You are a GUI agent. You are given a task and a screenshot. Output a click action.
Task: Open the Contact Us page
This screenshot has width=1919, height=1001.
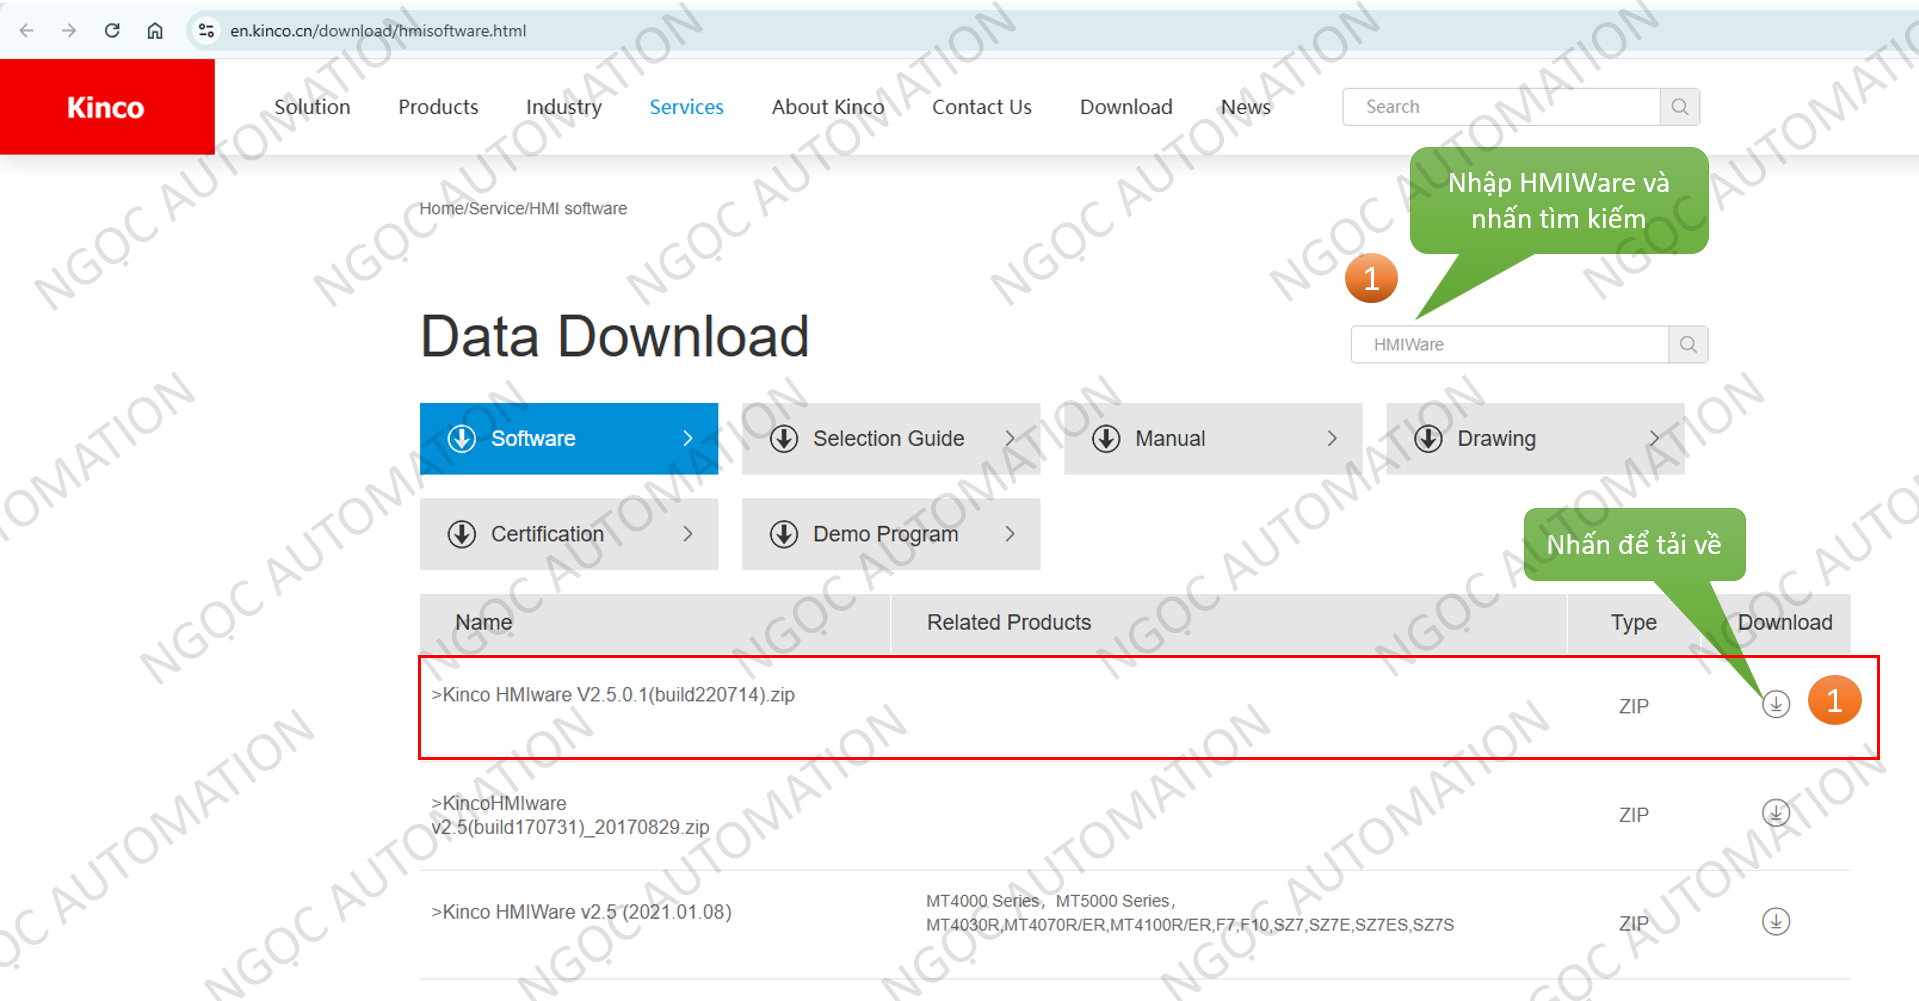(981, 107)
